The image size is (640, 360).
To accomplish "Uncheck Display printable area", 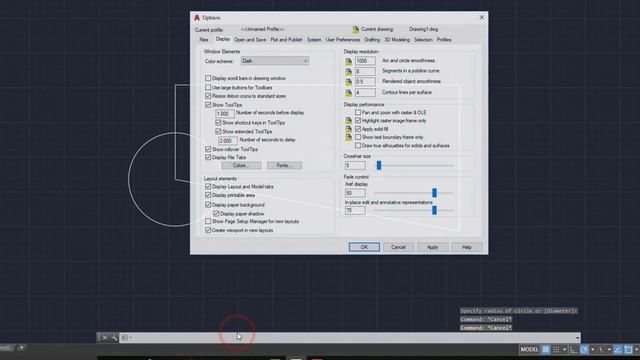I will [x=208, y=195].
